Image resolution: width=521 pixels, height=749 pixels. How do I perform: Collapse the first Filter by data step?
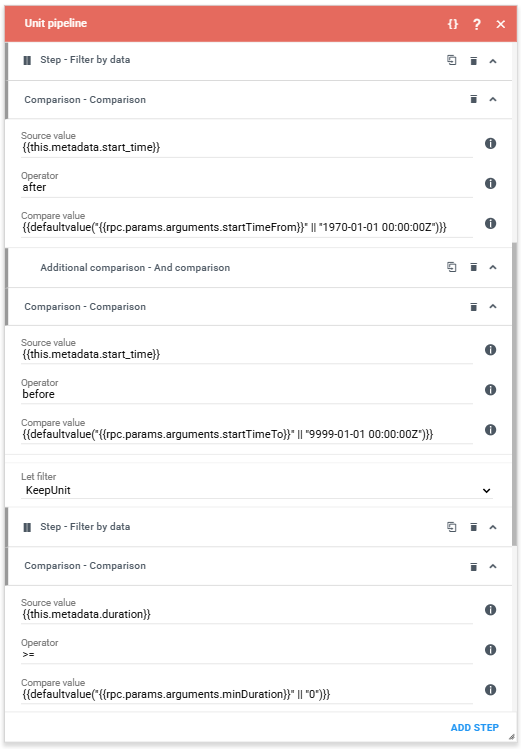[x=493, y=61]
